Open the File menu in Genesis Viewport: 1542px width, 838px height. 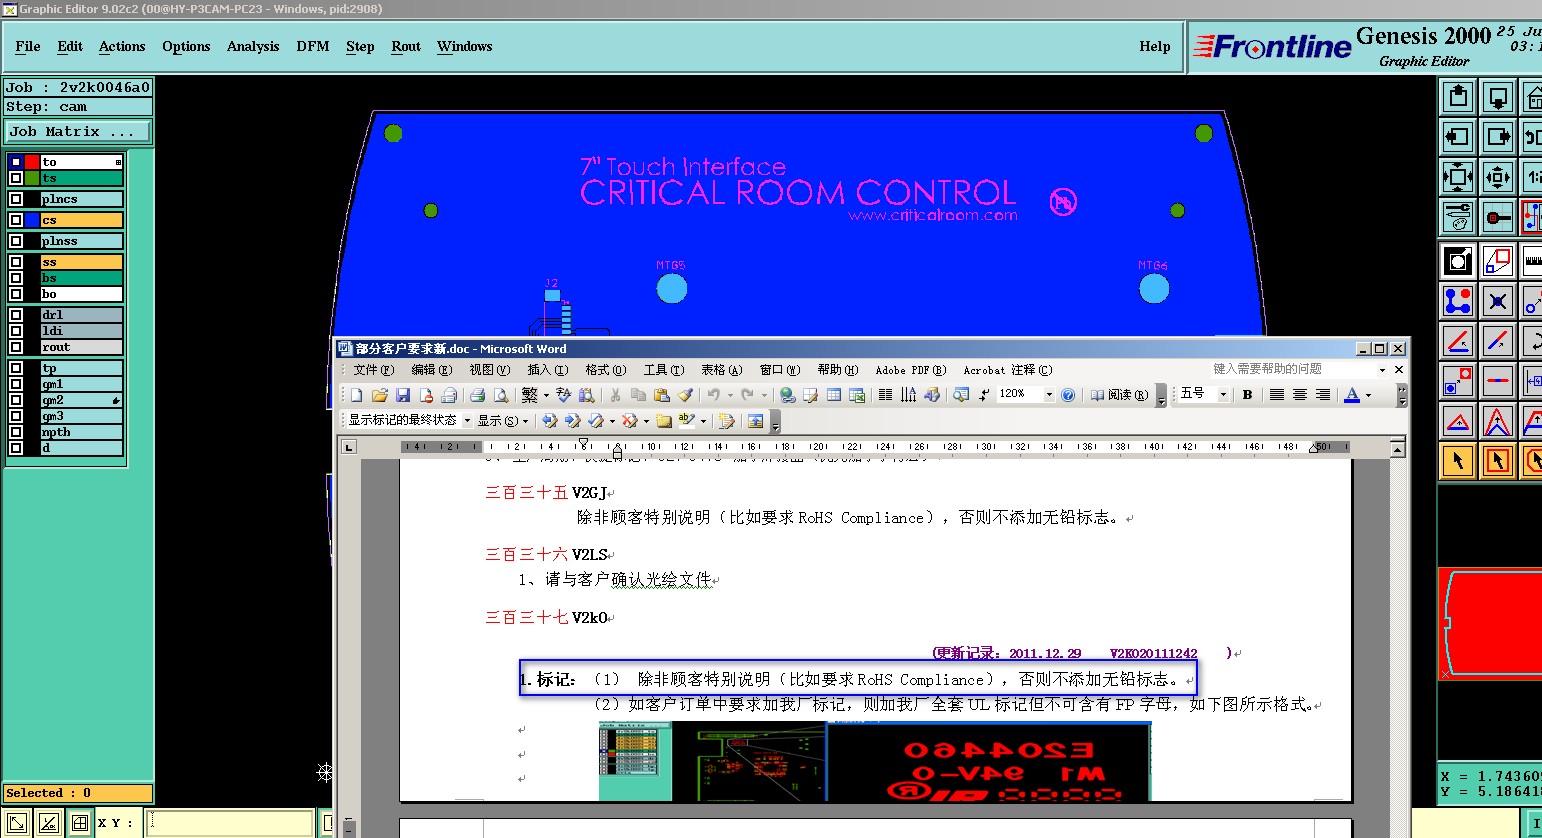click(x=28, y=46)
